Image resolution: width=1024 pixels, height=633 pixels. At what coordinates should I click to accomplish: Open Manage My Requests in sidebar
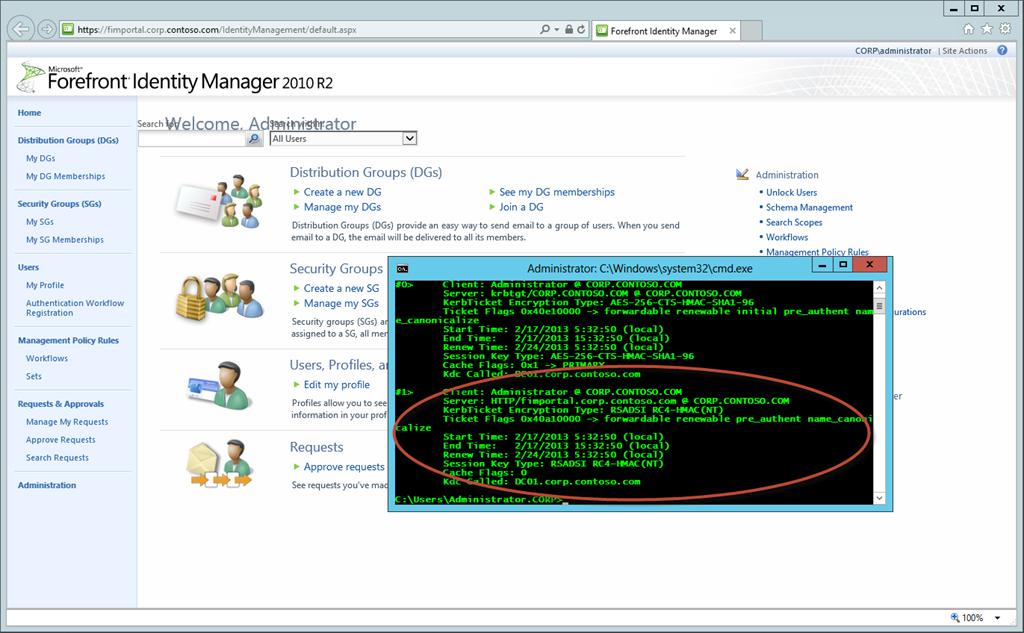tap(67, 421)
